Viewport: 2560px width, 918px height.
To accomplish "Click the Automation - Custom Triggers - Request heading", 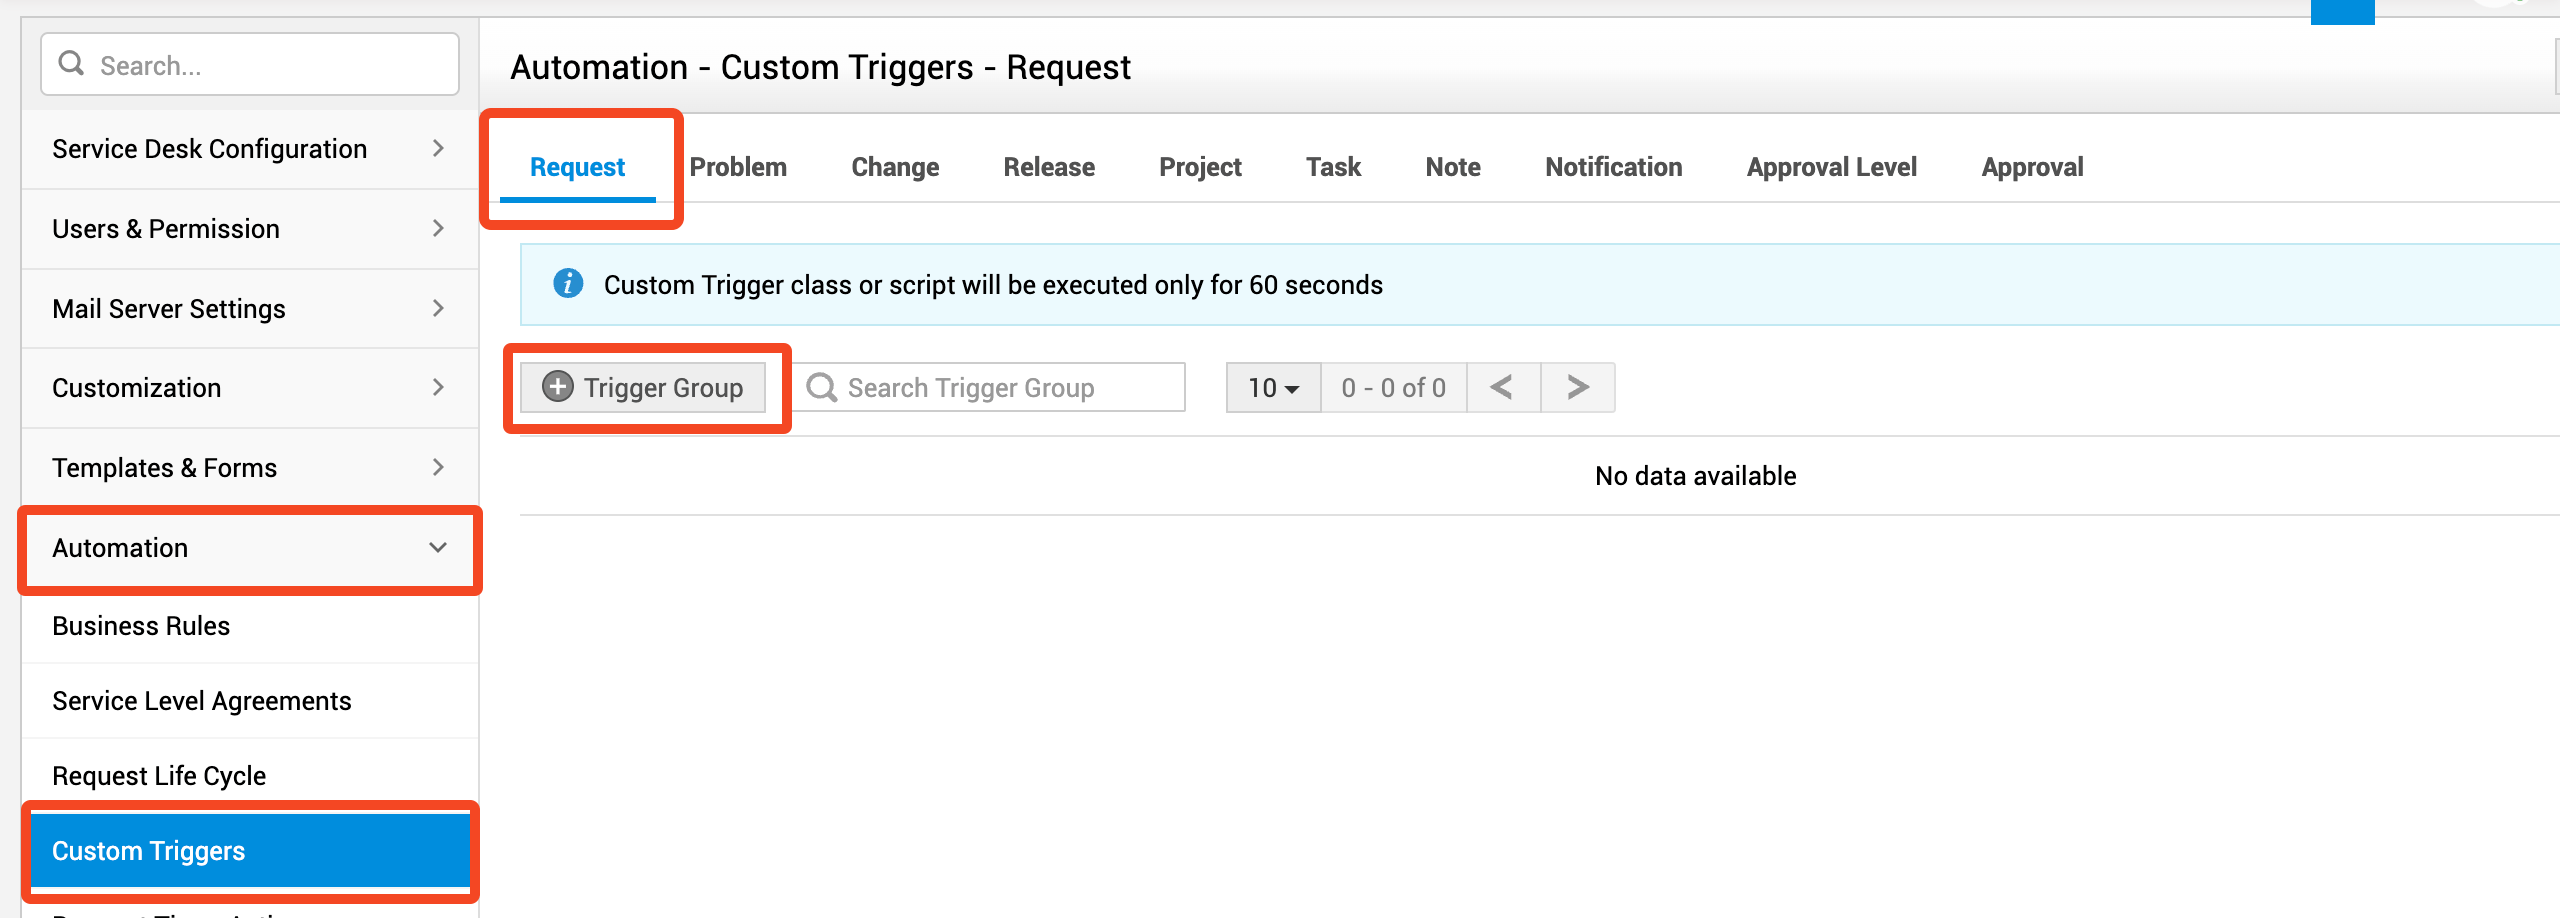I will (820, 67).
